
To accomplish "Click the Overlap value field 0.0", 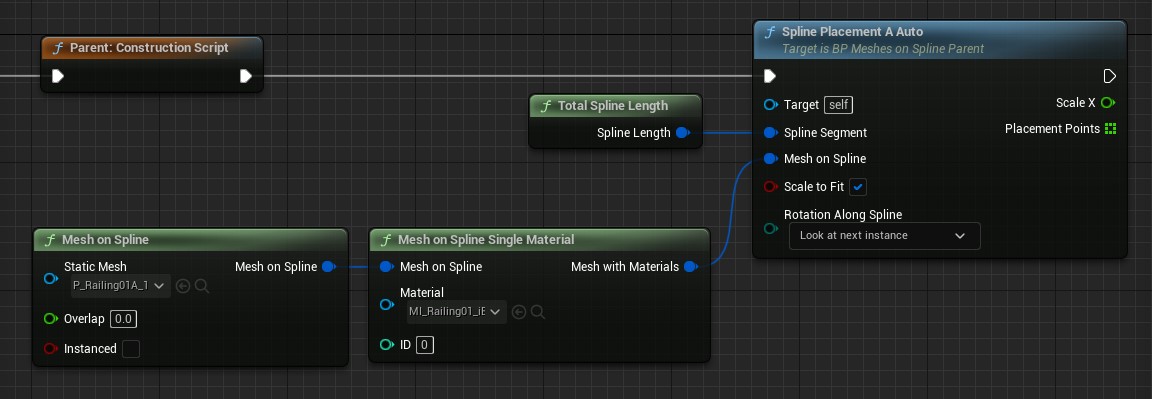I will tap(123, 319).
